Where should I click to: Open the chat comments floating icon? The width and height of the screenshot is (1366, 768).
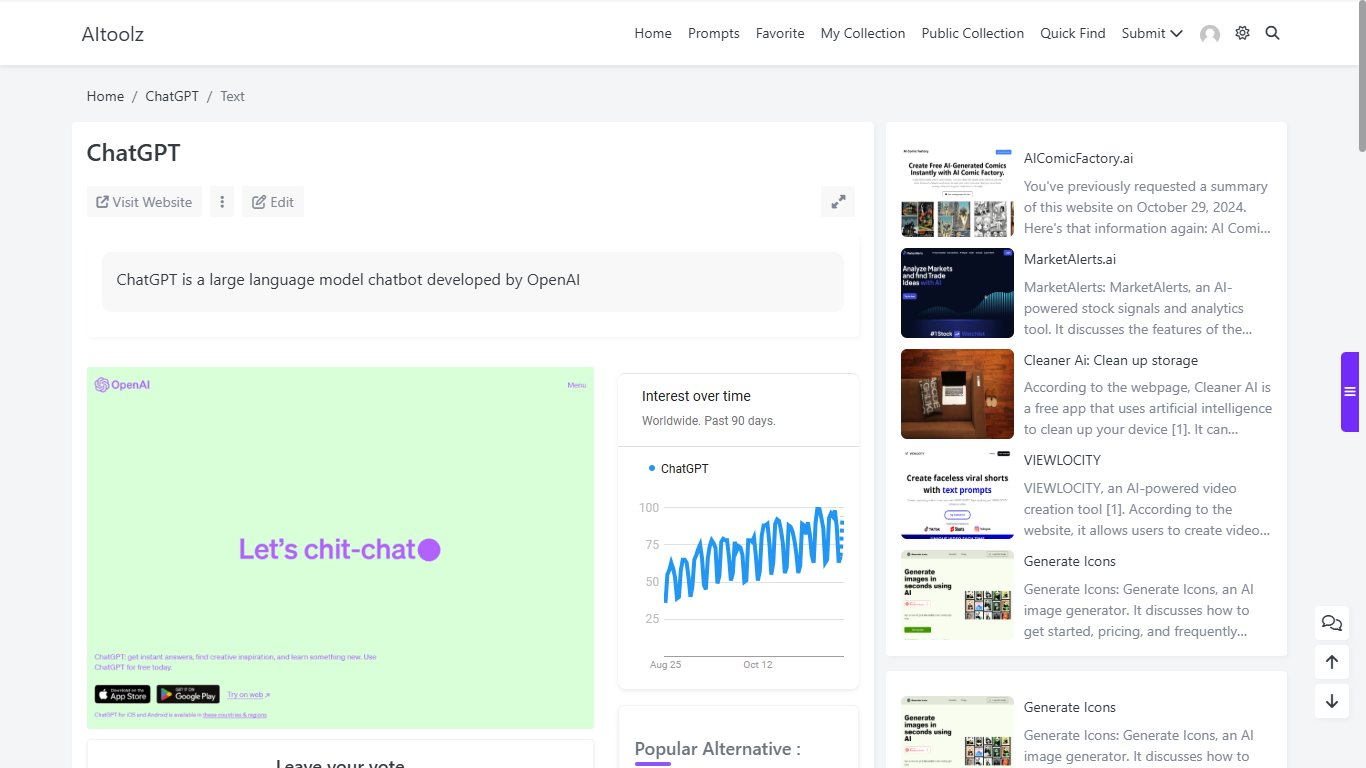[1332, 623]
